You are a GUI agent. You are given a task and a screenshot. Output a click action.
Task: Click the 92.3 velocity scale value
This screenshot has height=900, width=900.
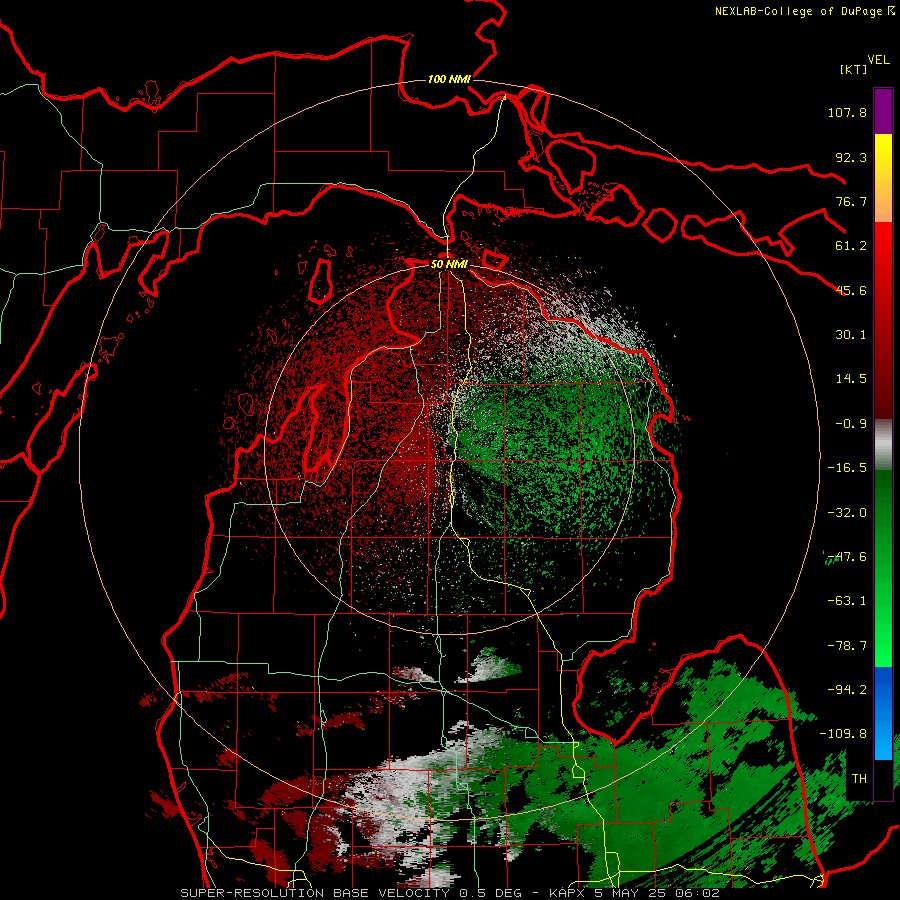(851, 157)
